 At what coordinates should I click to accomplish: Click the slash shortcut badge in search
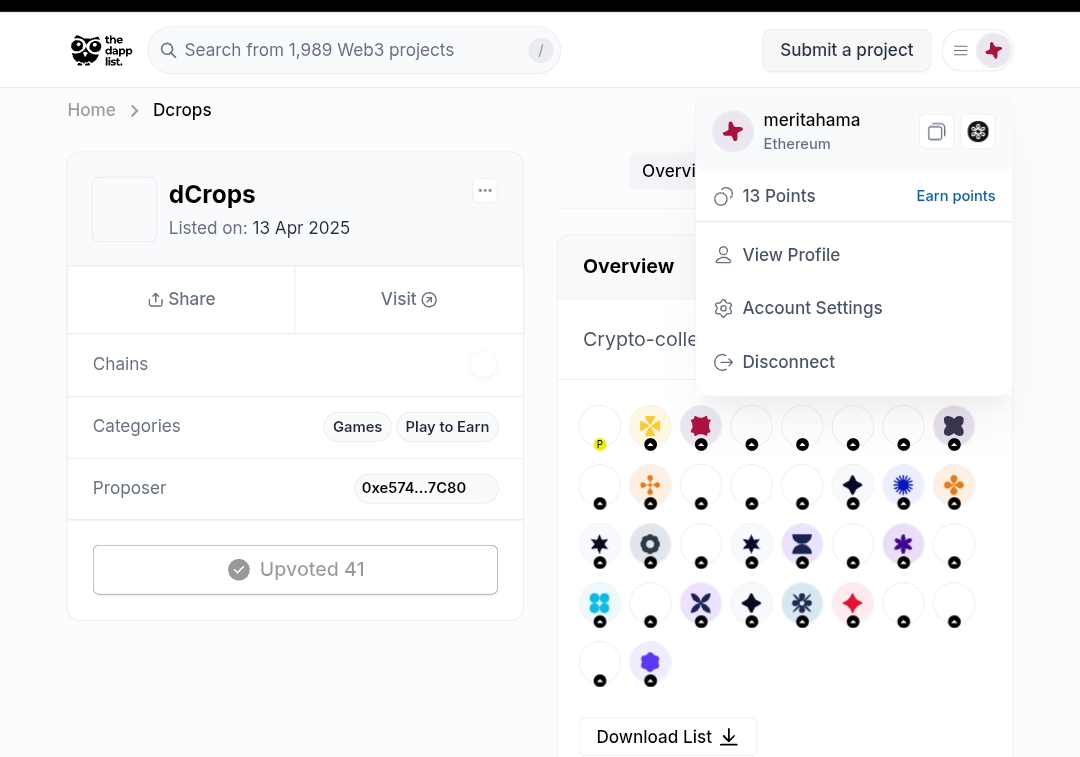click(541, 50)
